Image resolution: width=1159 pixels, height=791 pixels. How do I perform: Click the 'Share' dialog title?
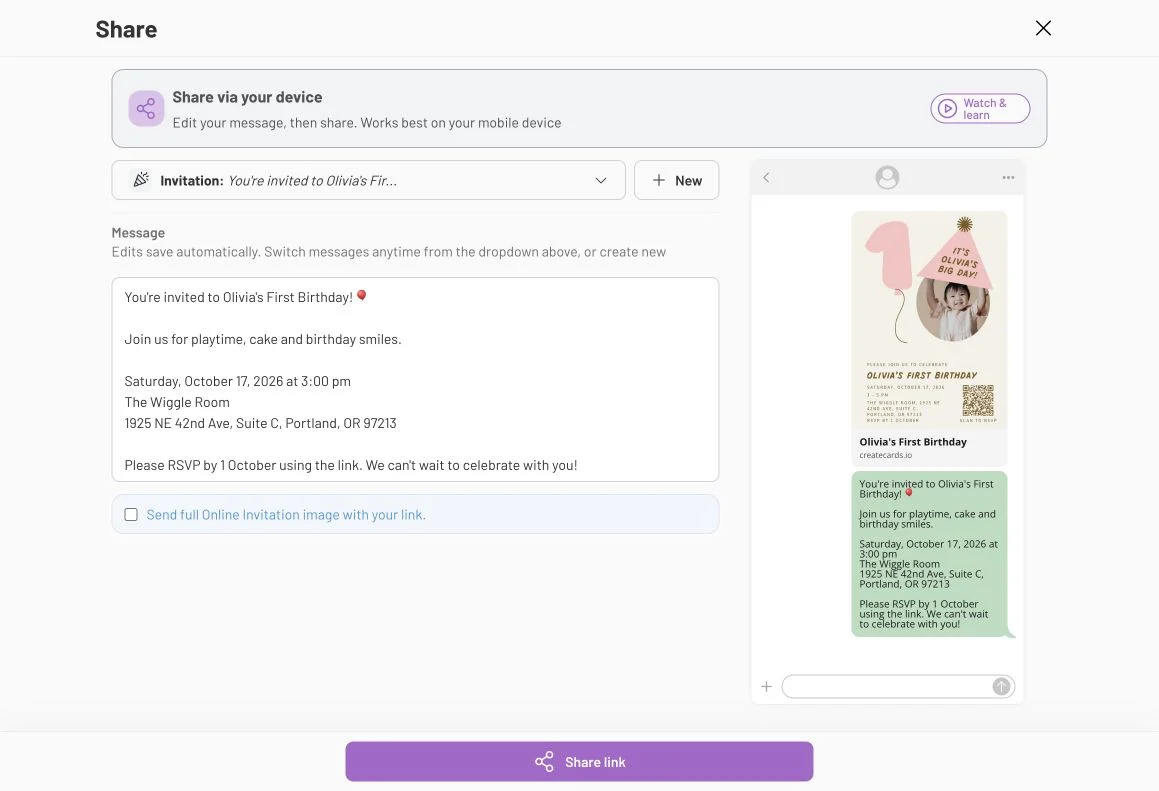point(126,29)
